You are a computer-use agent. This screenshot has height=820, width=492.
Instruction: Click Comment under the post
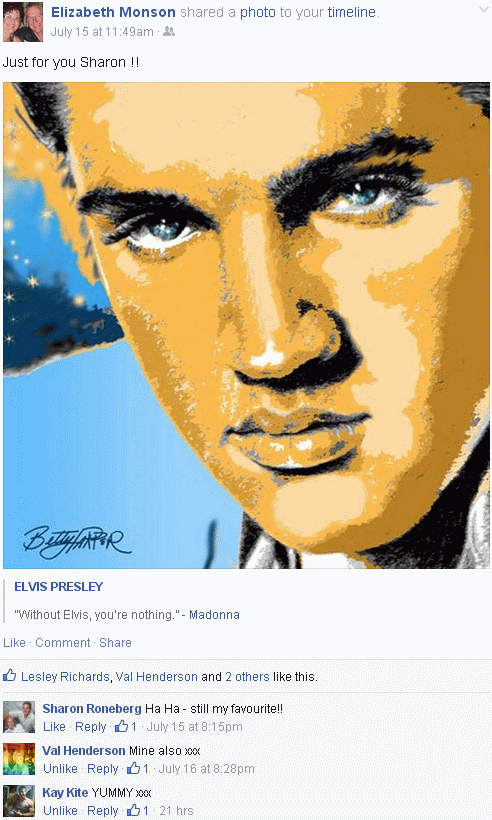coord(63,643)
